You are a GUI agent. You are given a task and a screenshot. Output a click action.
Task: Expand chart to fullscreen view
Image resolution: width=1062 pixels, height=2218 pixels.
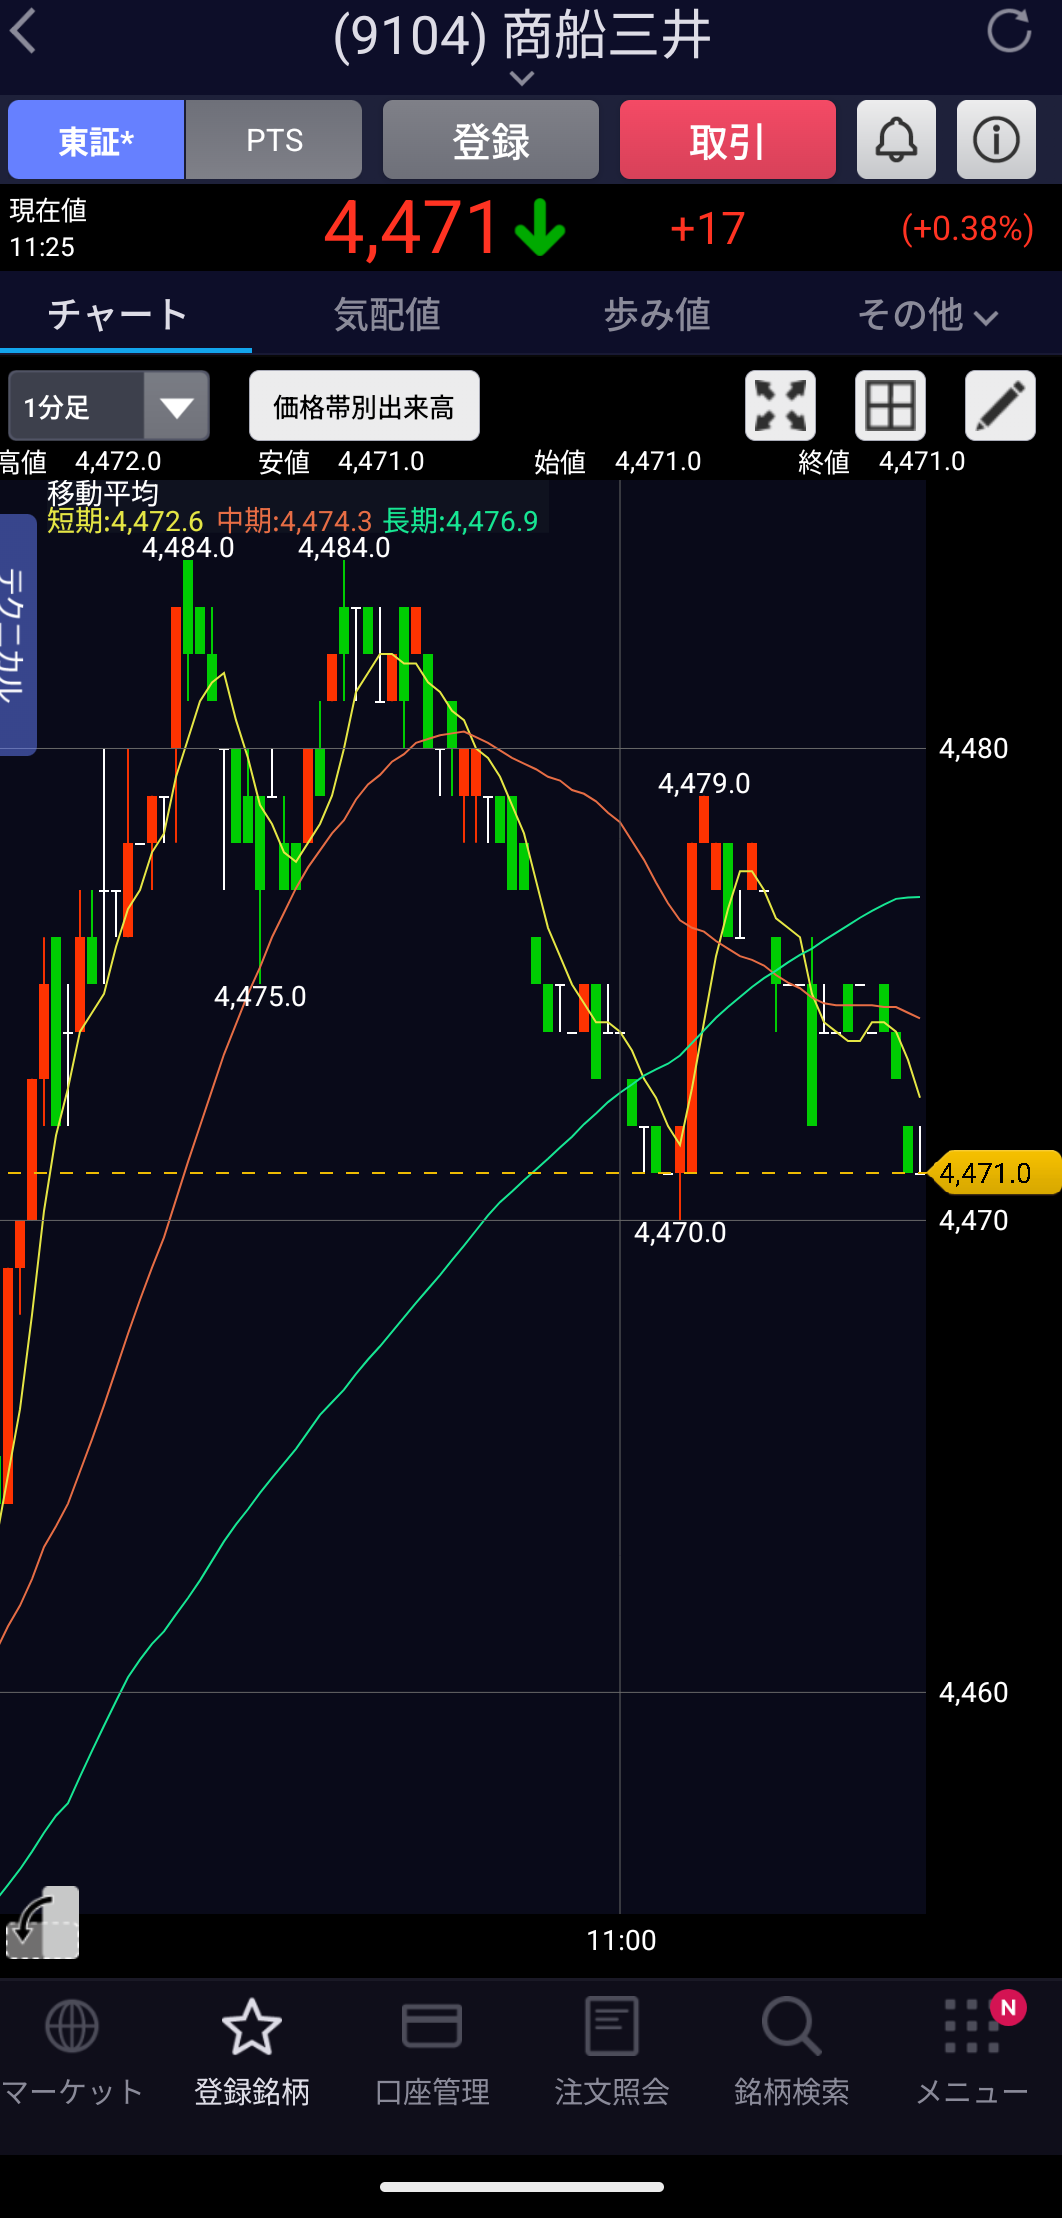(780, 406)
